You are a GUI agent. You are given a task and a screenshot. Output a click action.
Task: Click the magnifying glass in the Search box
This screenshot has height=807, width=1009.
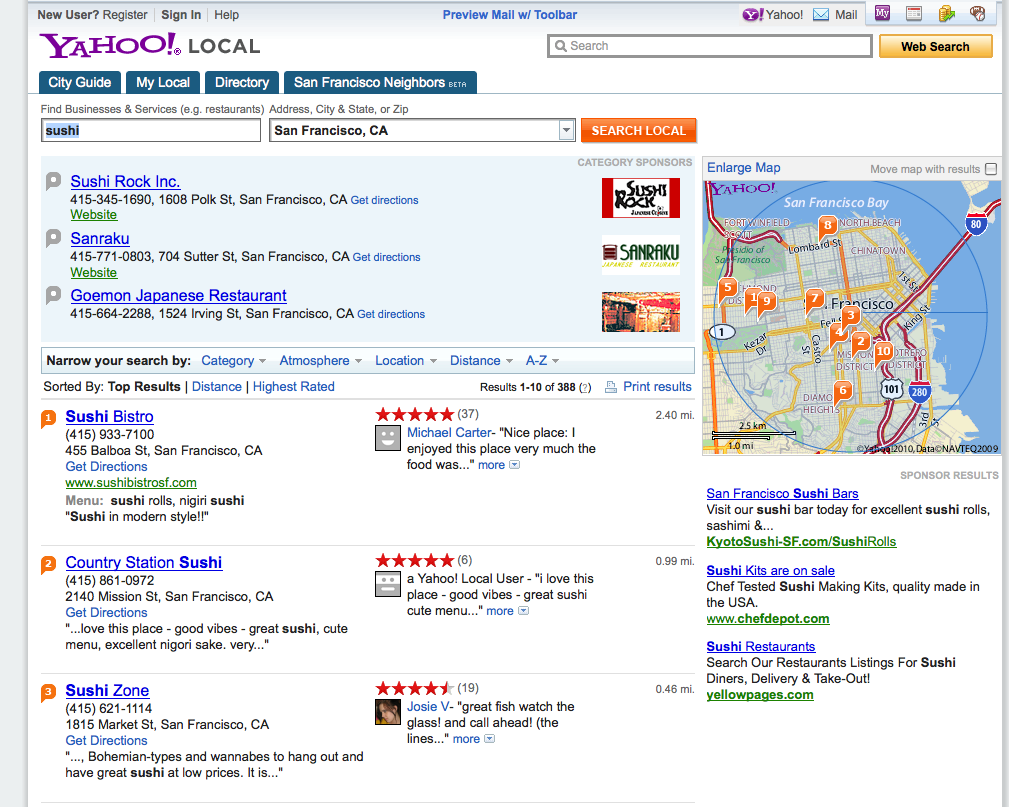[561, 46]
